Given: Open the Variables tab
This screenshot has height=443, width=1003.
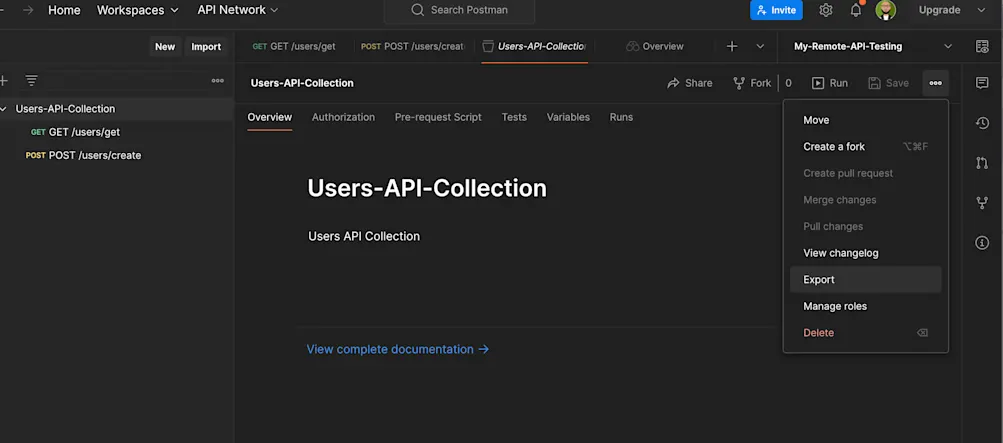Looking at the screenshot, I should click(x=568, y=117).
